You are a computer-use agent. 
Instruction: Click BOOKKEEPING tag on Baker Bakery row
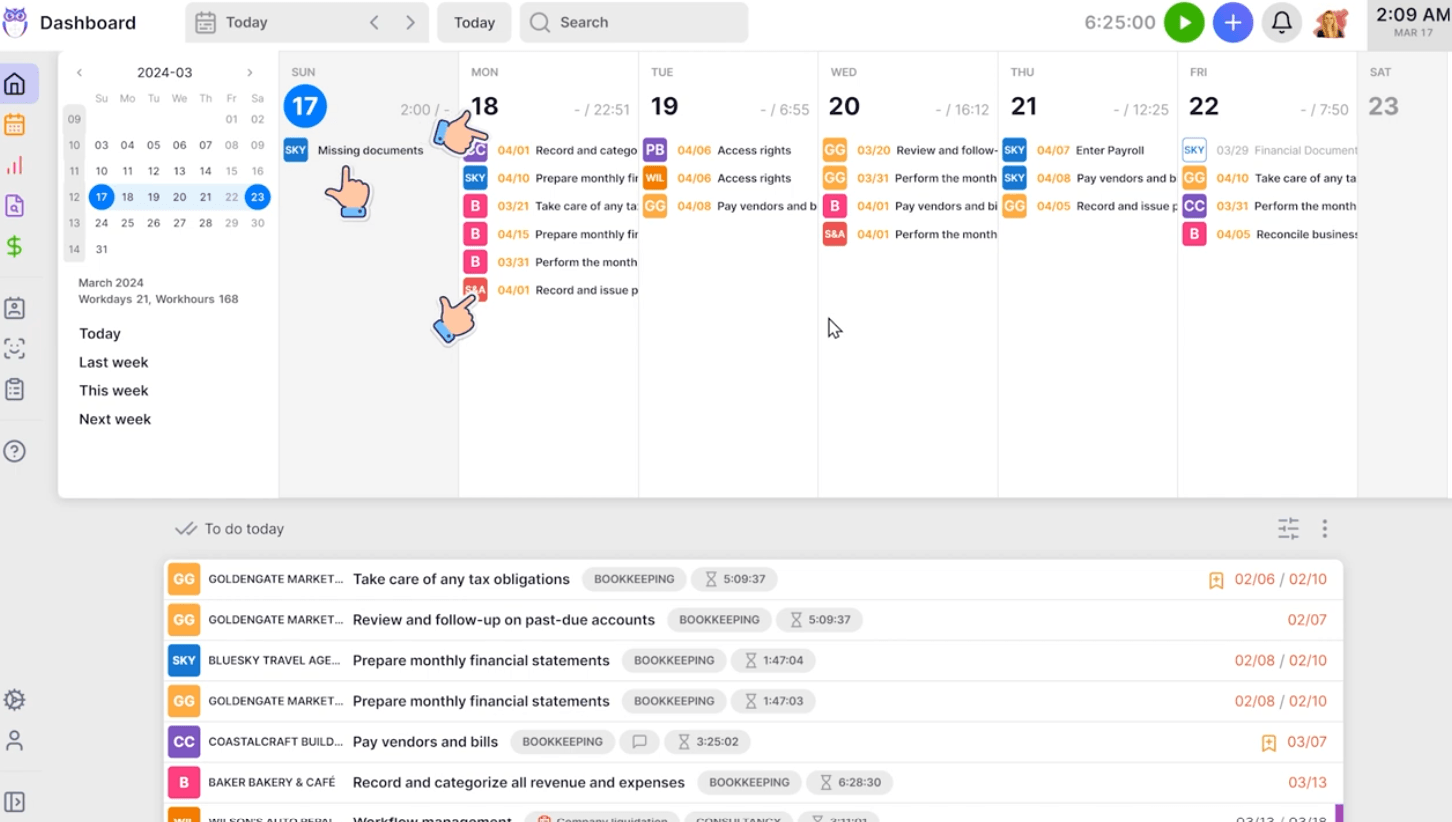coord(749,783)
